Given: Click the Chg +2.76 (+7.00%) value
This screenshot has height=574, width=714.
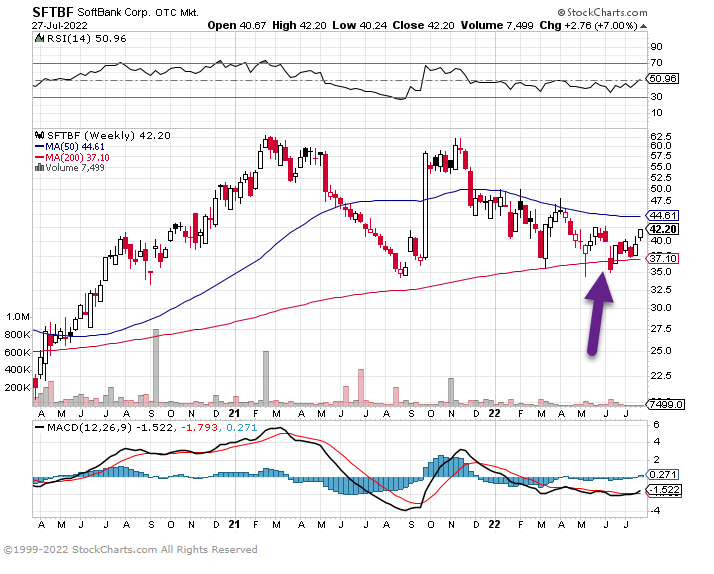Looking at the screenshot, I should [588, 25].
